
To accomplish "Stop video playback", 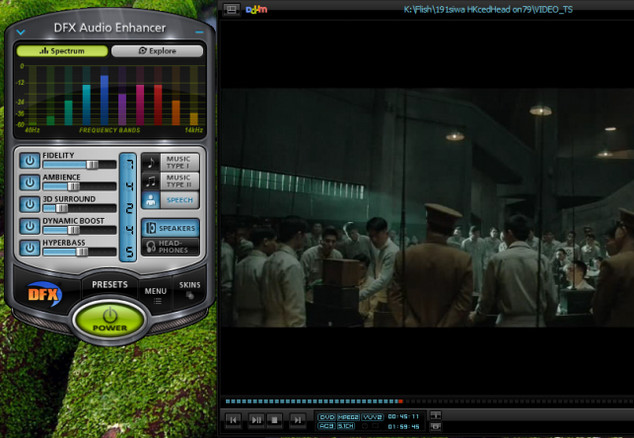I will point(275,420).
